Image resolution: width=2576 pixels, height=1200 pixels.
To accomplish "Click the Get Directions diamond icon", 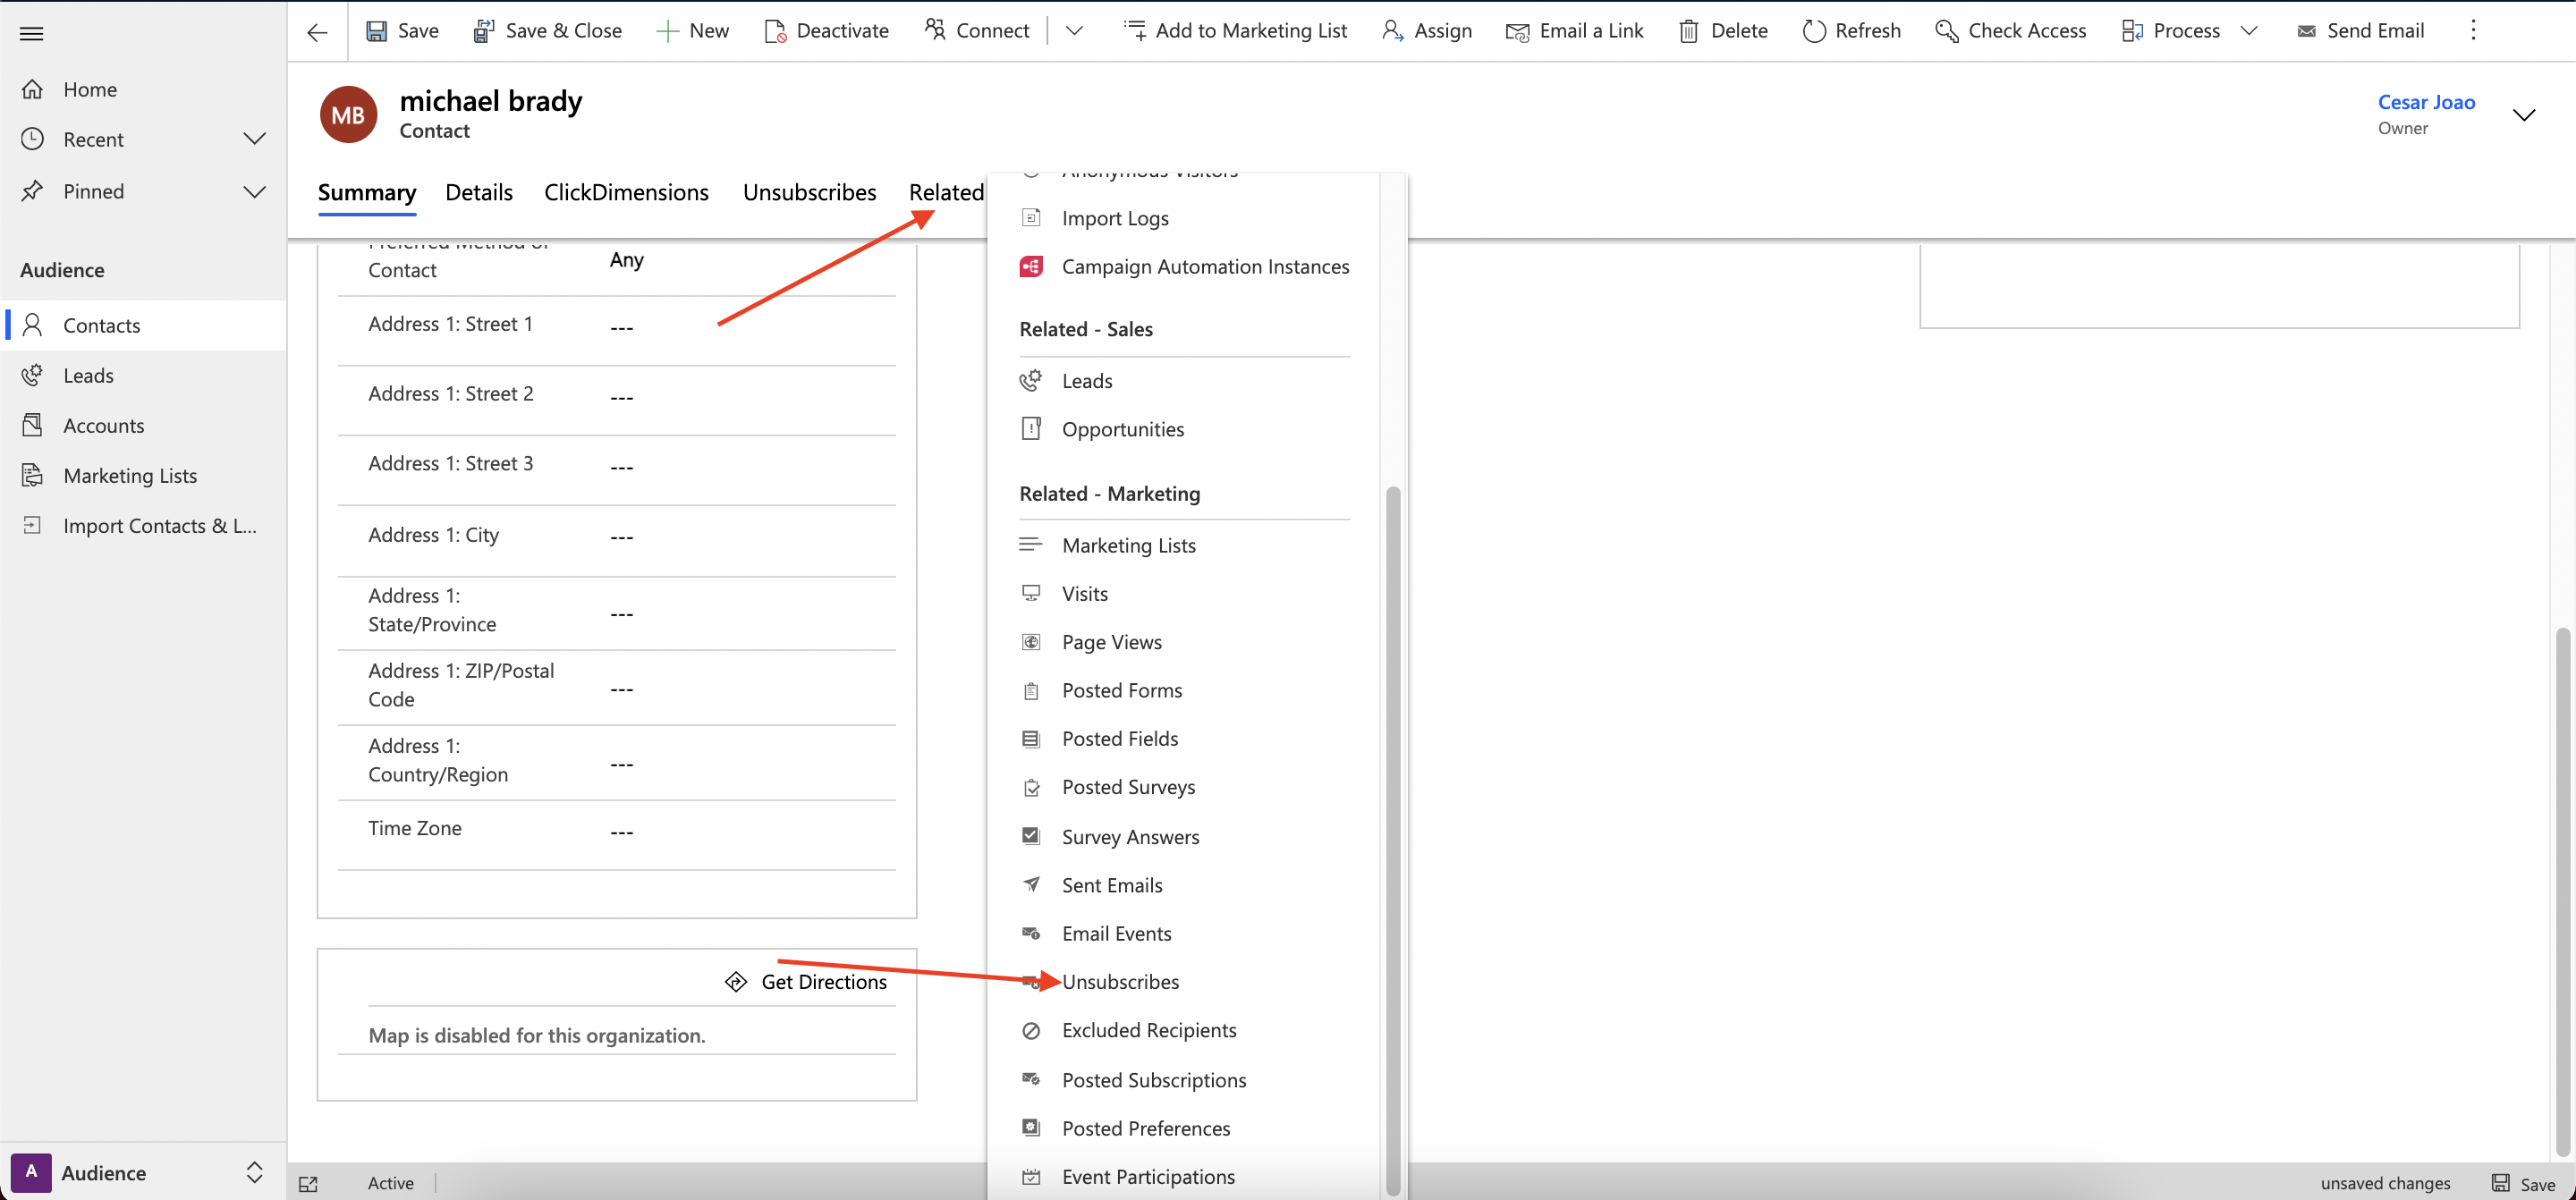I will point(736,981).
